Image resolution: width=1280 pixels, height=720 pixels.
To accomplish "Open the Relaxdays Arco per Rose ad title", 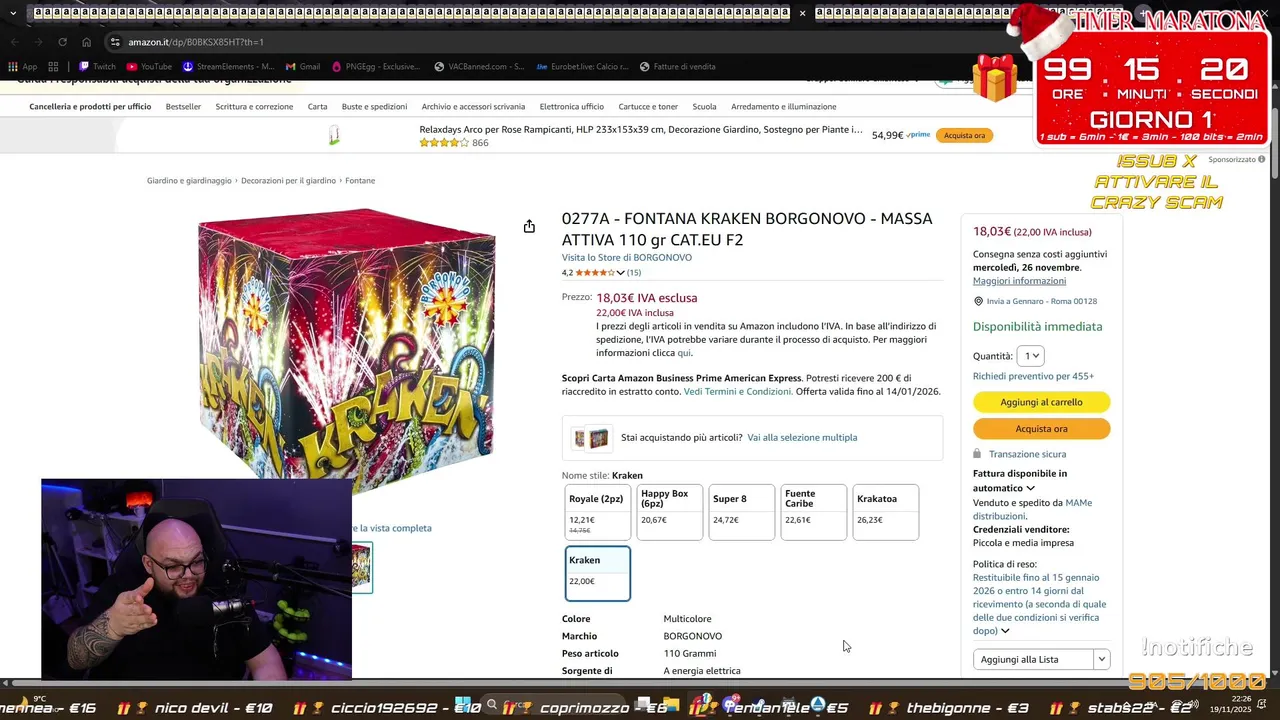I will 640,130.
